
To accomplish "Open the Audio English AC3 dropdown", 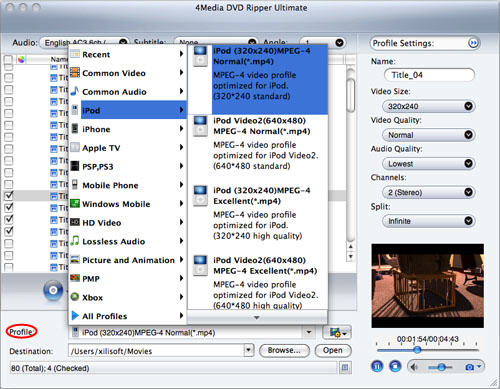I will point(84,43).
